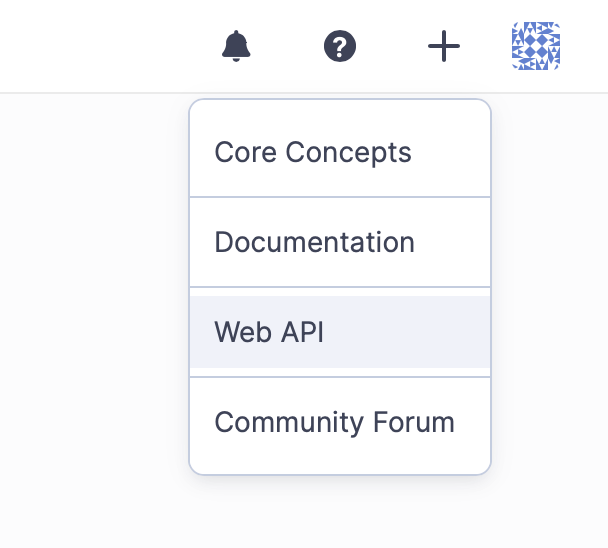
Task: View the Documentation page
Action: coord(314,242)
